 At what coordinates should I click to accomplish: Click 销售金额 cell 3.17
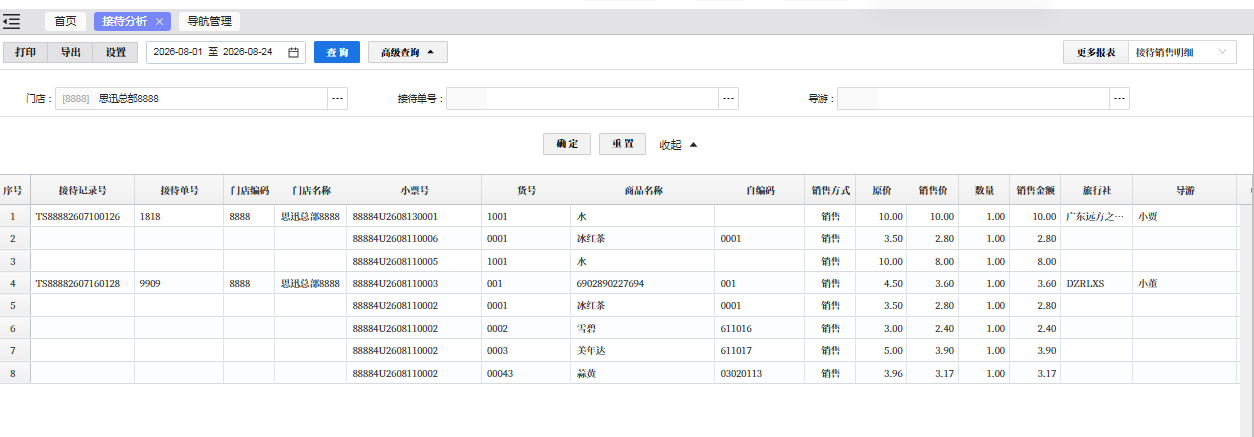pos(1046,374)
